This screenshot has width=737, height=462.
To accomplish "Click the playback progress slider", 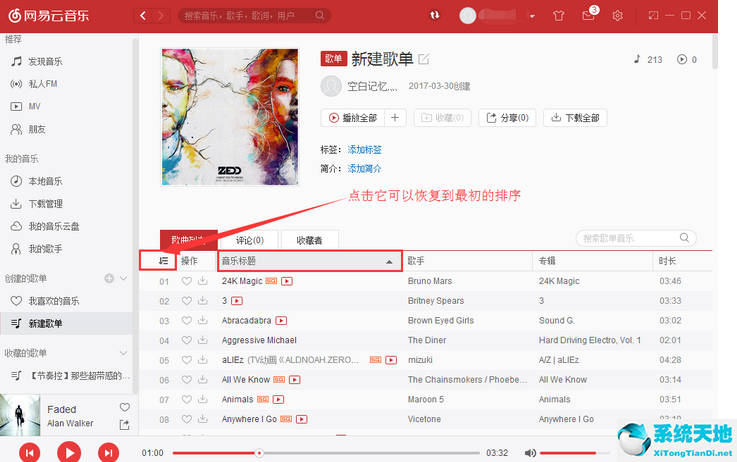I will 326,453.
